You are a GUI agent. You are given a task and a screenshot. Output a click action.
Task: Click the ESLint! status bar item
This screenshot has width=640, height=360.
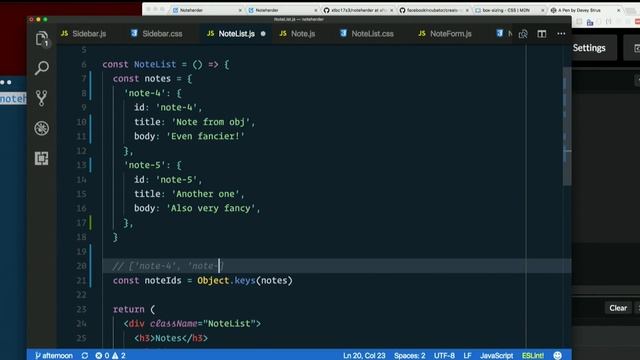[533, 356]
